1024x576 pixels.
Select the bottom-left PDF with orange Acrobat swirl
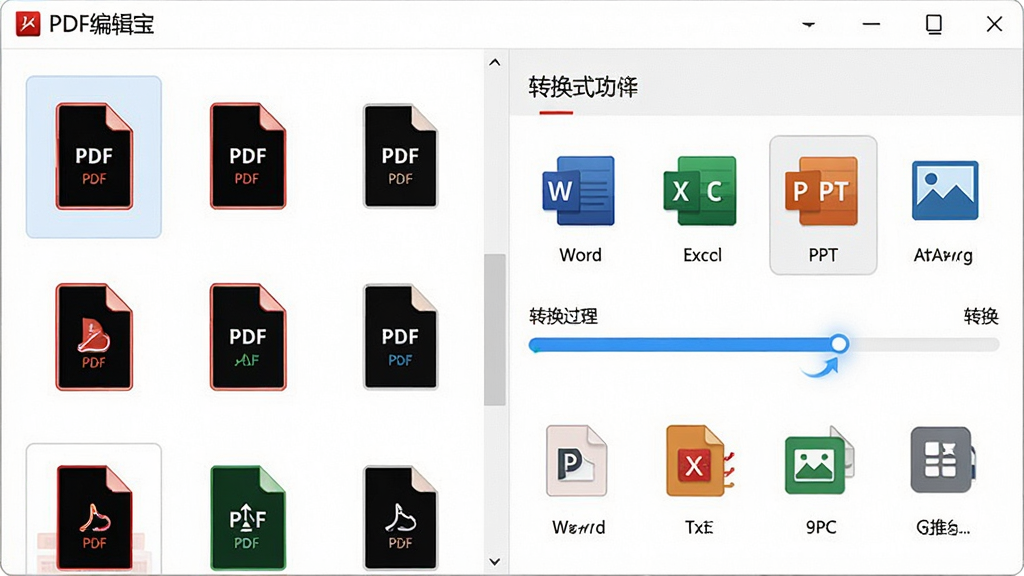pos(94,517)
